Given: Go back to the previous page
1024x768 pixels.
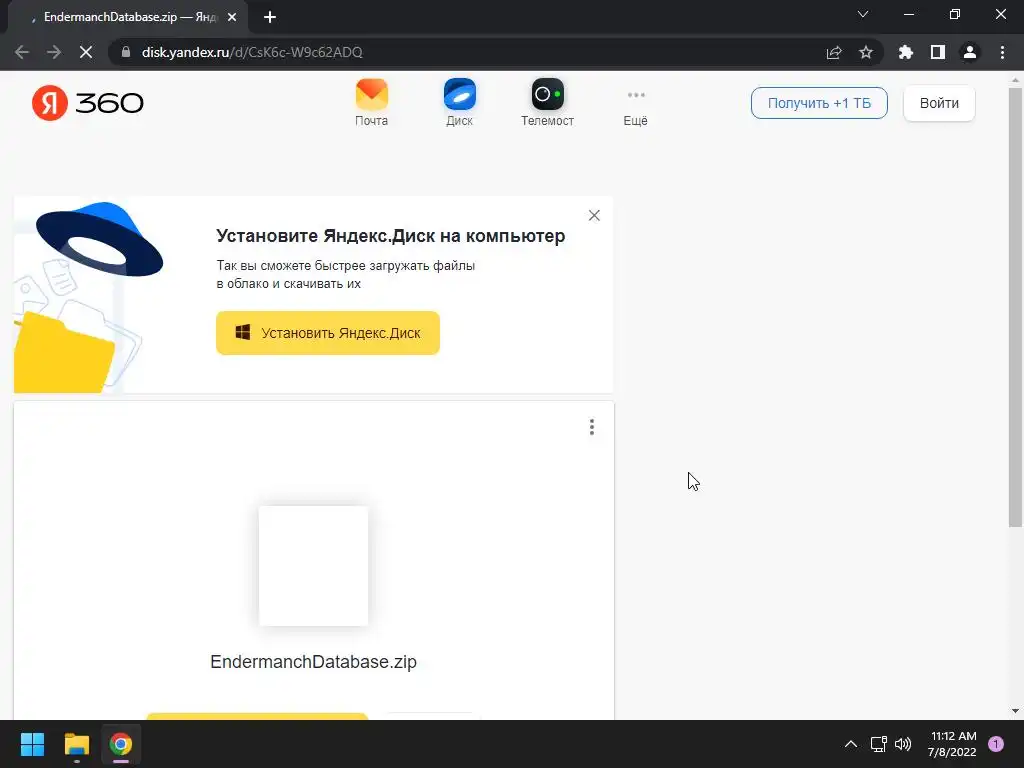Looking at the screenshot, I should point(22,52).
